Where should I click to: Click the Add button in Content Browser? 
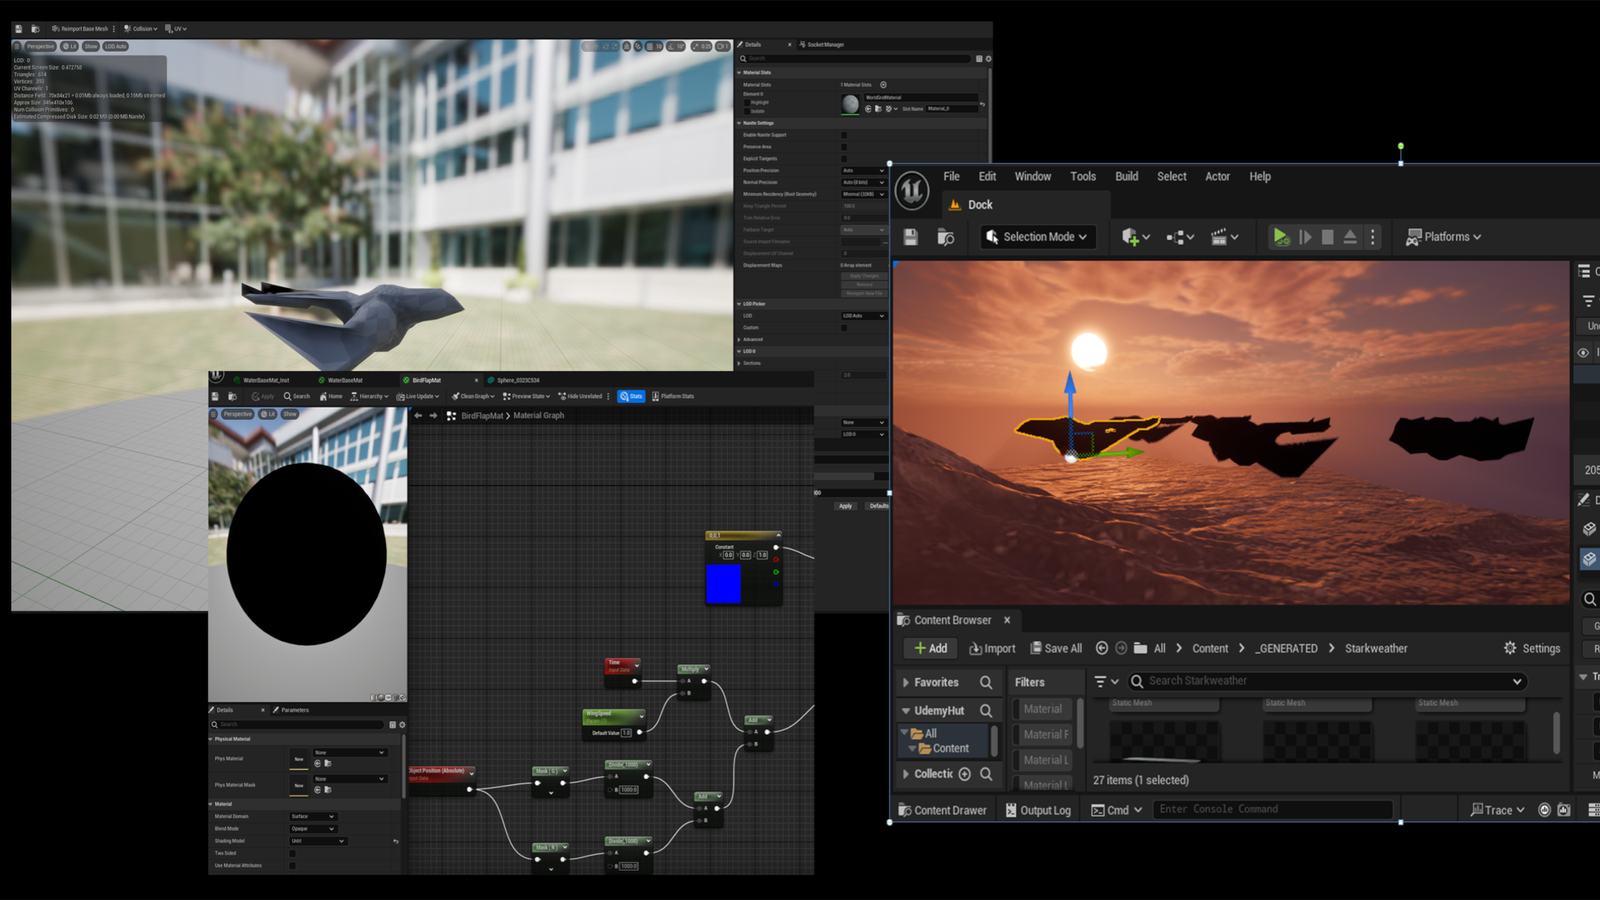[930, 648]
